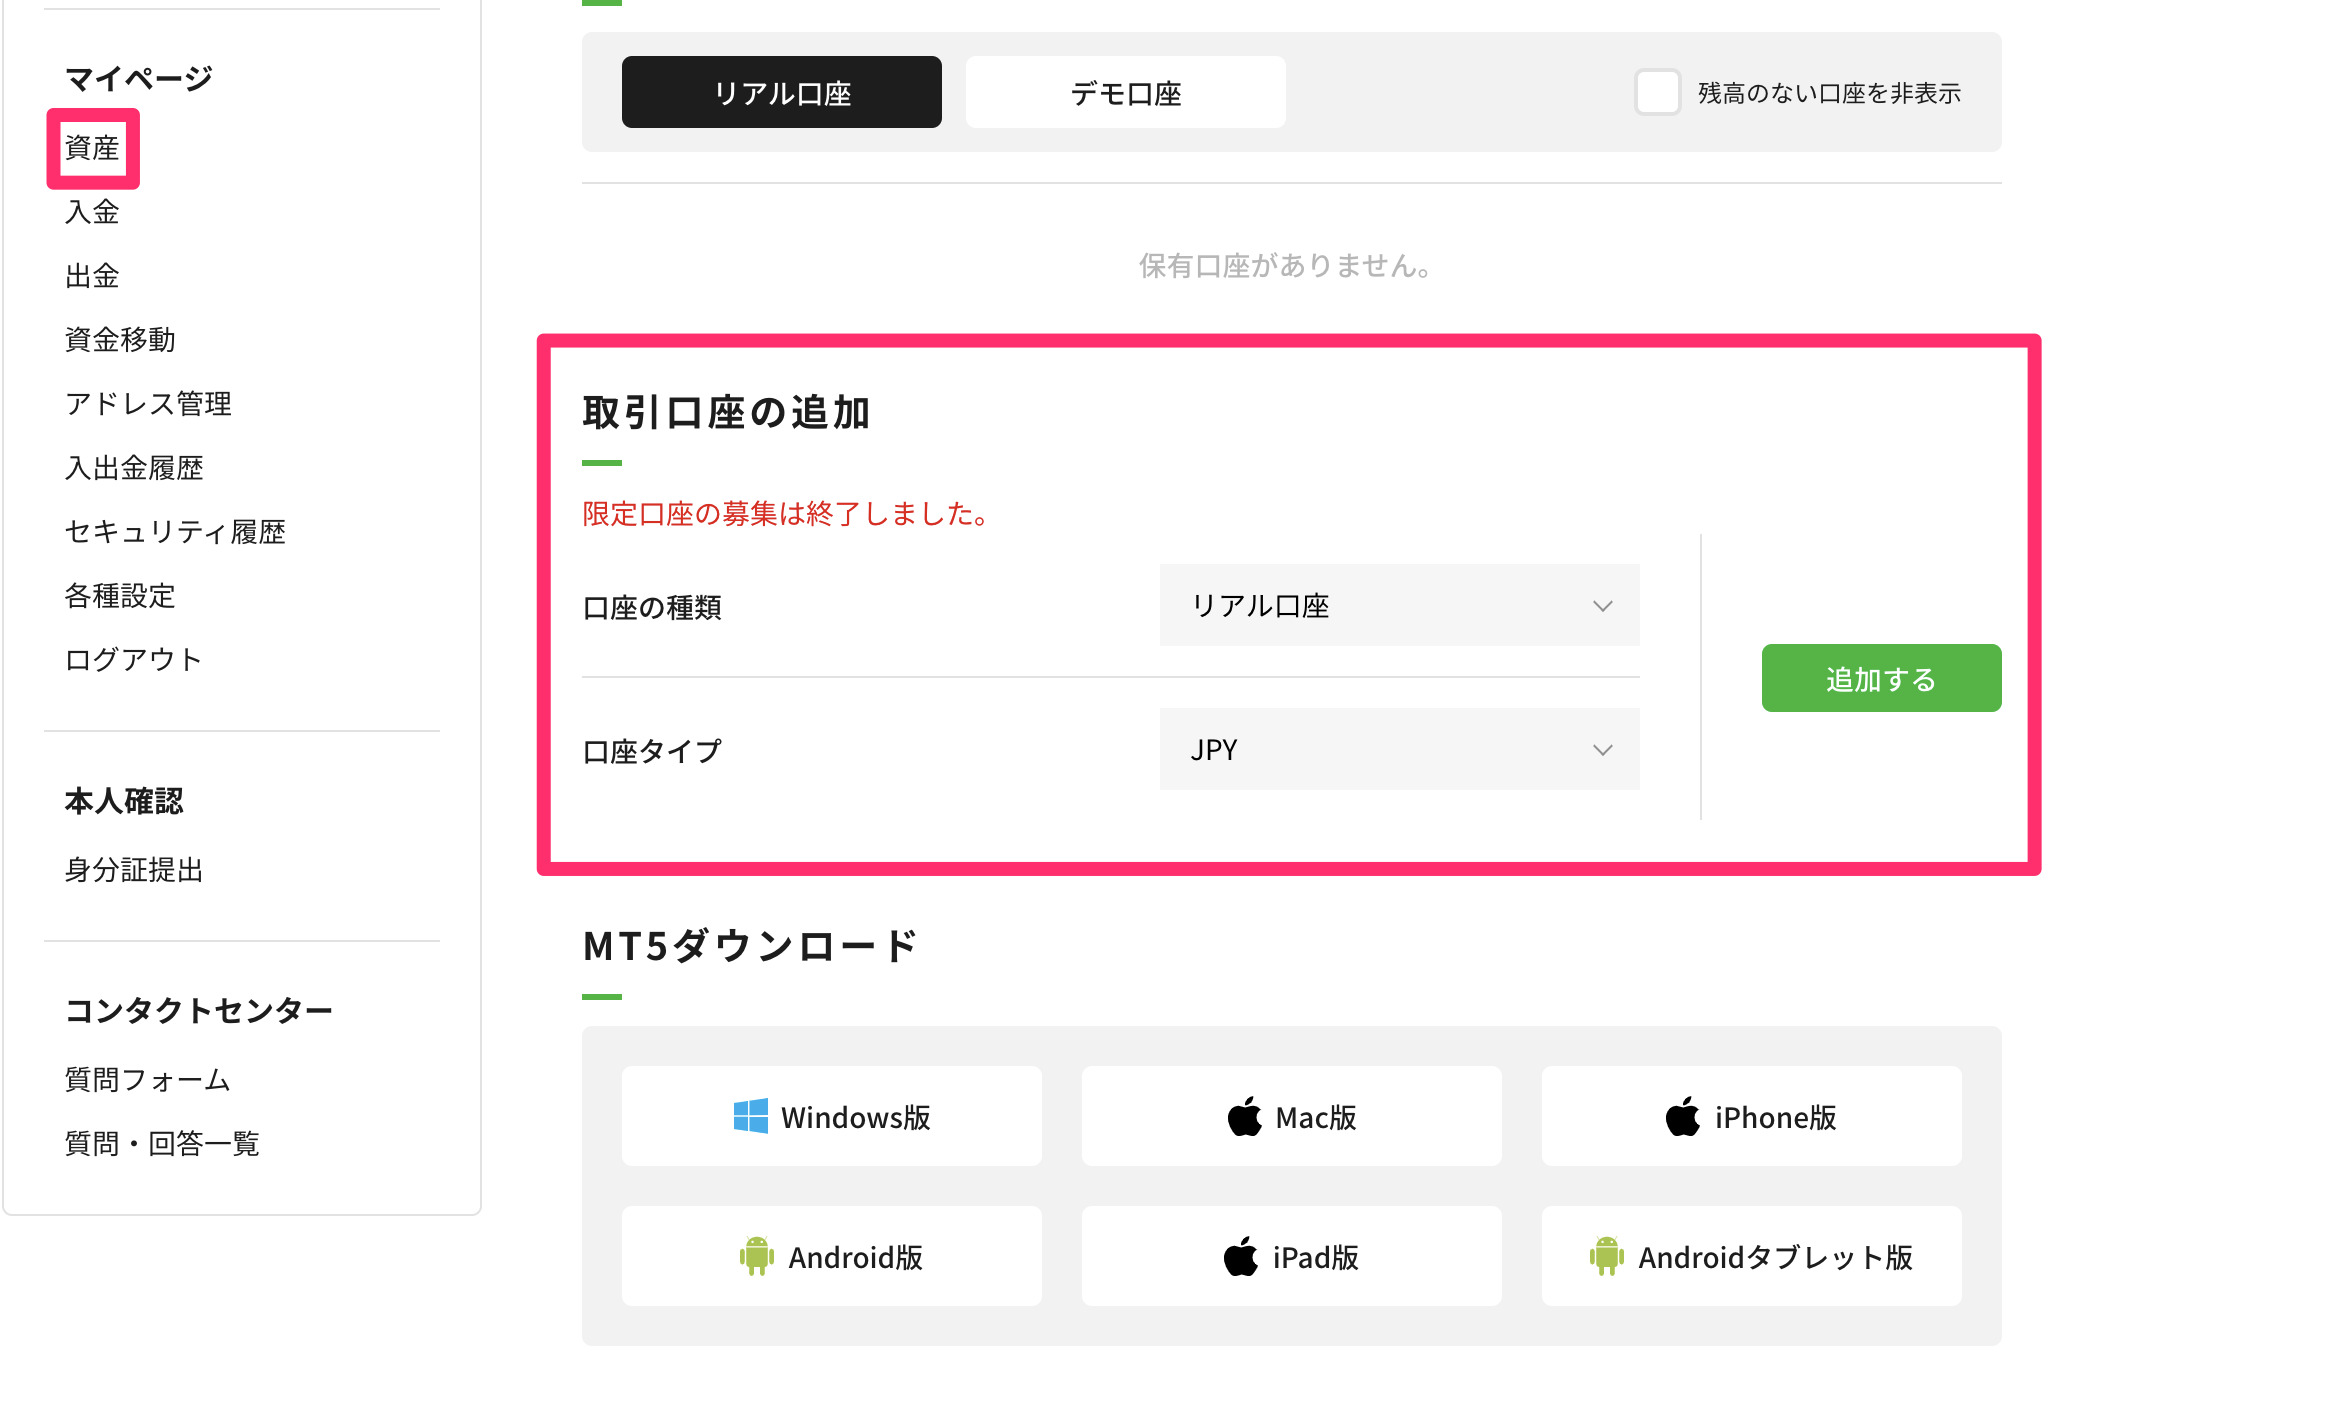The width and height of the screenshot is (2342, 1418).
Task: Click the chevron arrow in the JPY select
Action: point(1602,750)
